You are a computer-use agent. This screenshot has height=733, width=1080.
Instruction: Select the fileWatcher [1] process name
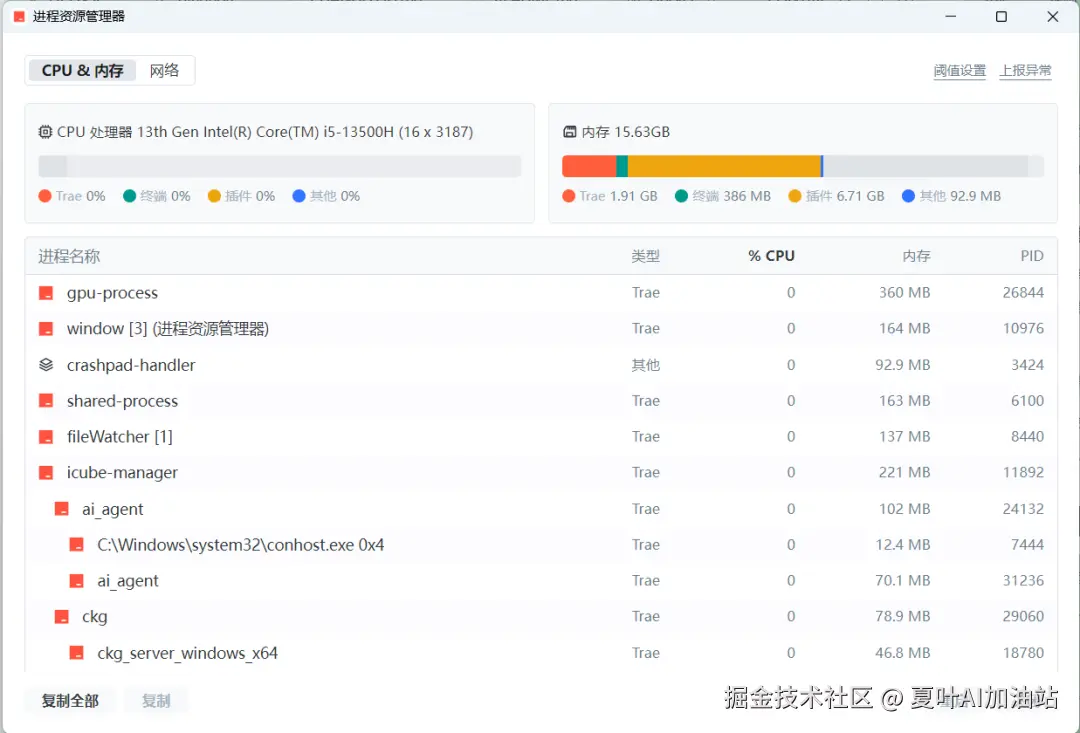(x=120, y=437)
